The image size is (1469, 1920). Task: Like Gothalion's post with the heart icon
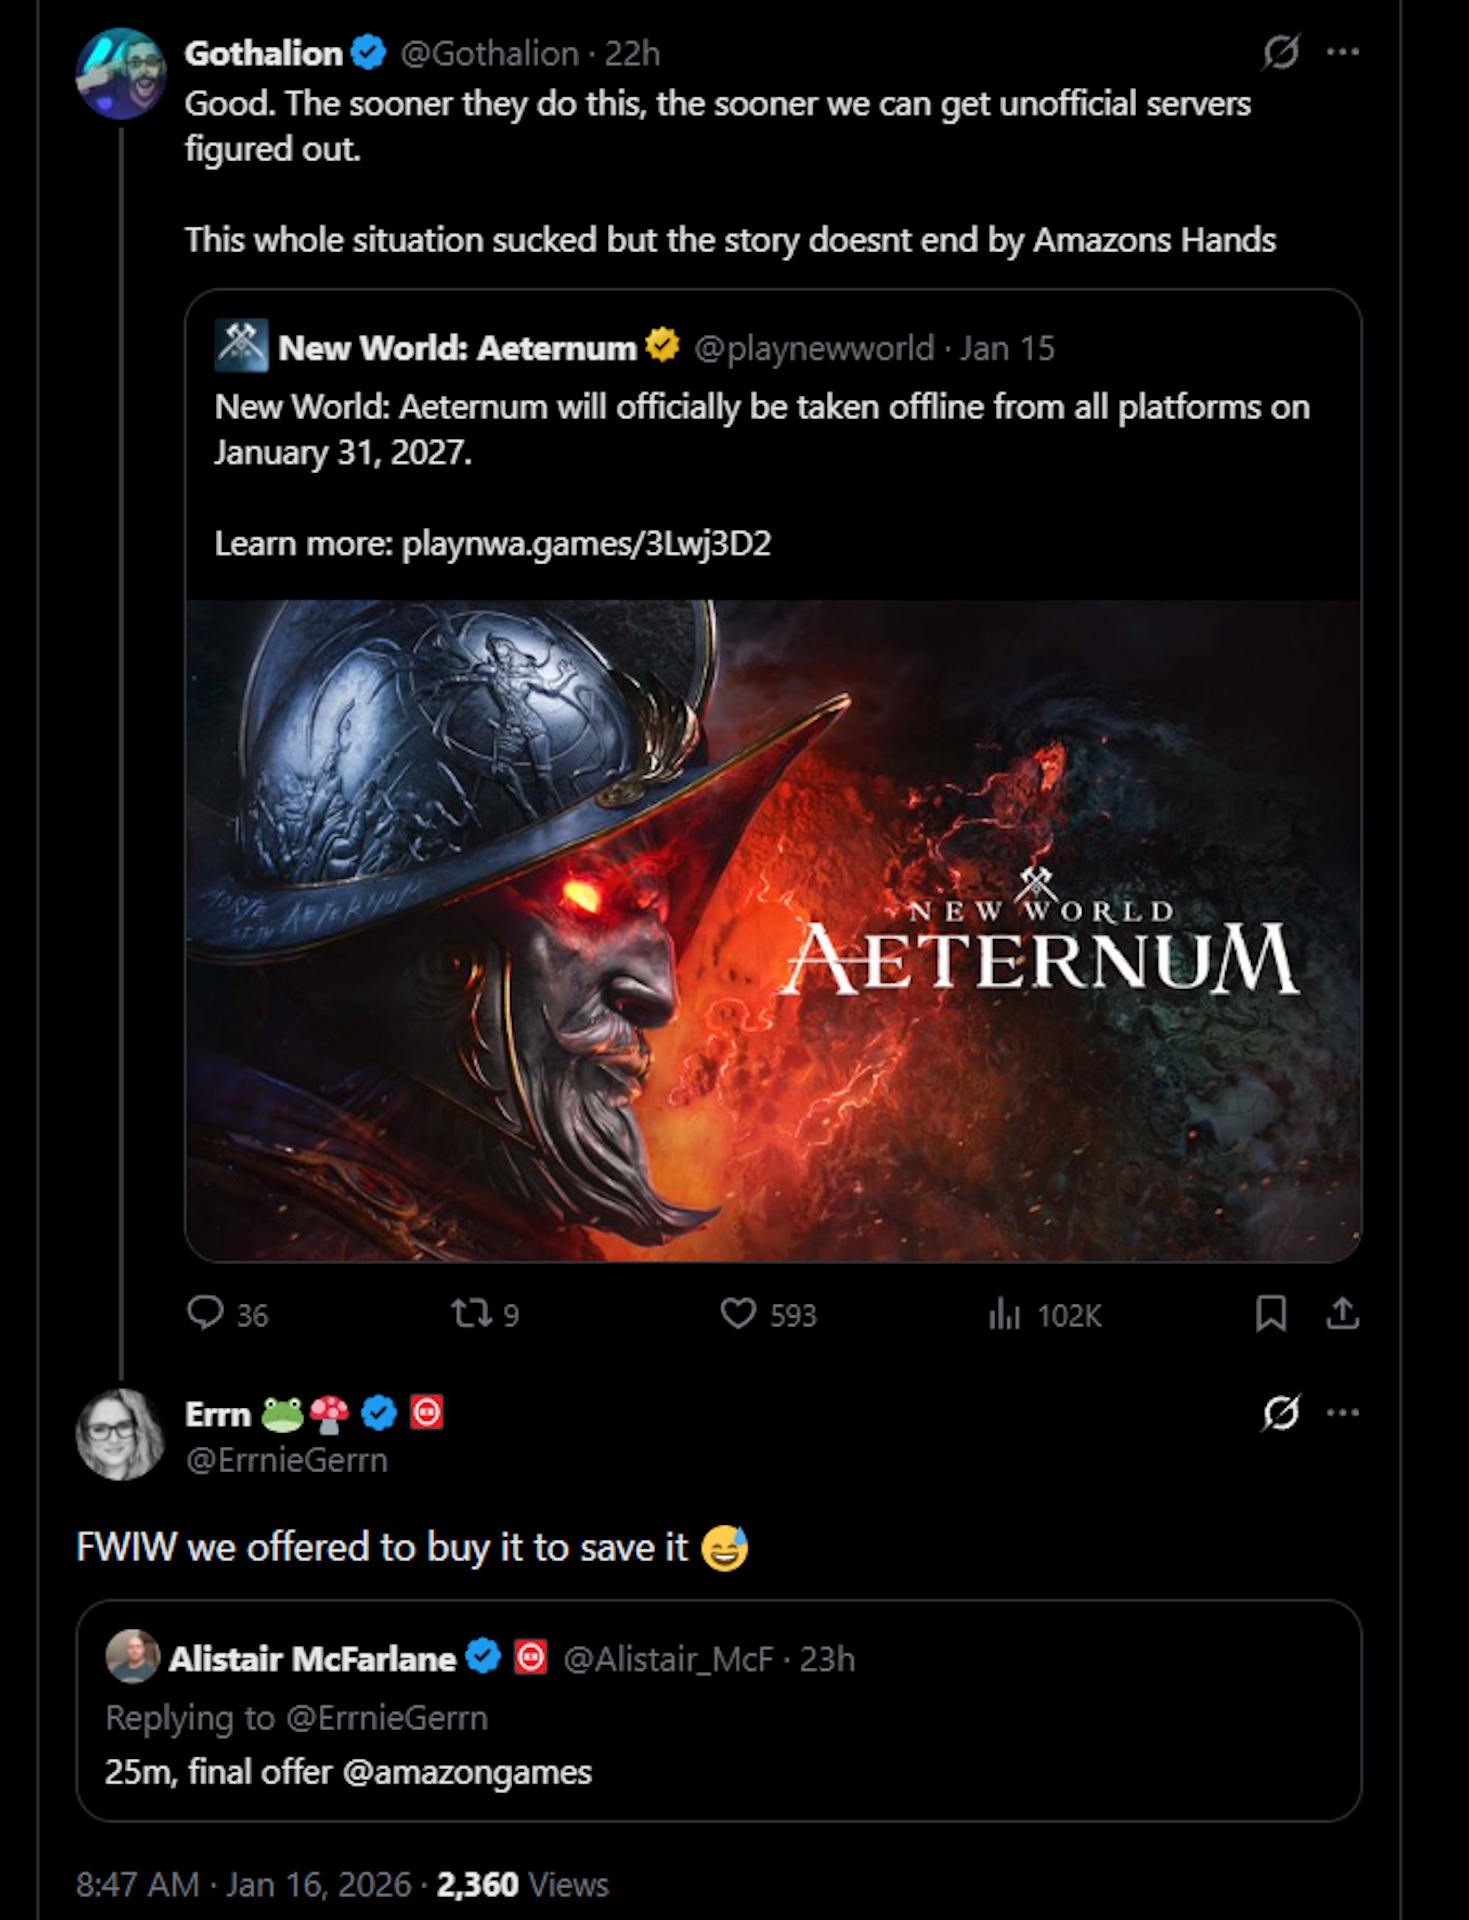pos(738,1313)
